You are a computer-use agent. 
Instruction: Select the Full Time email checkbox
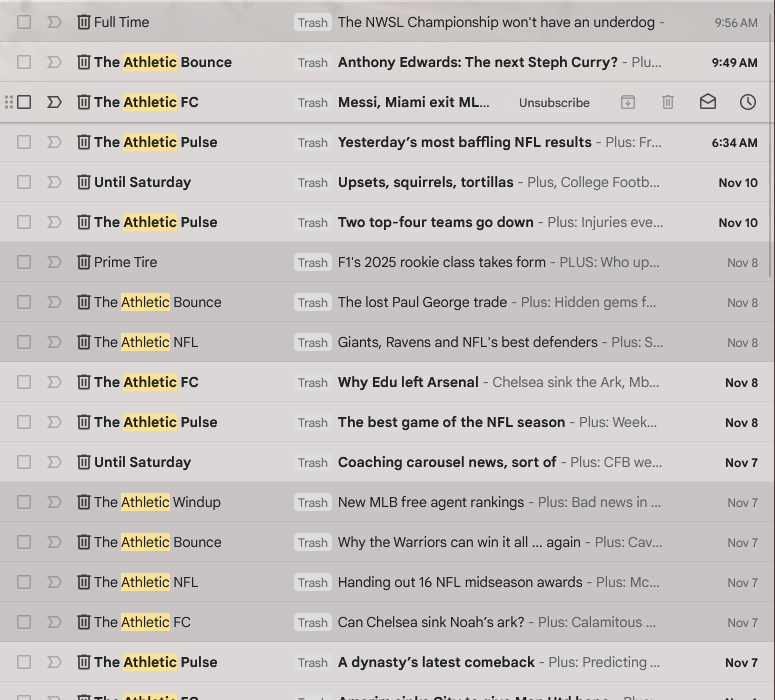point(24,22)
